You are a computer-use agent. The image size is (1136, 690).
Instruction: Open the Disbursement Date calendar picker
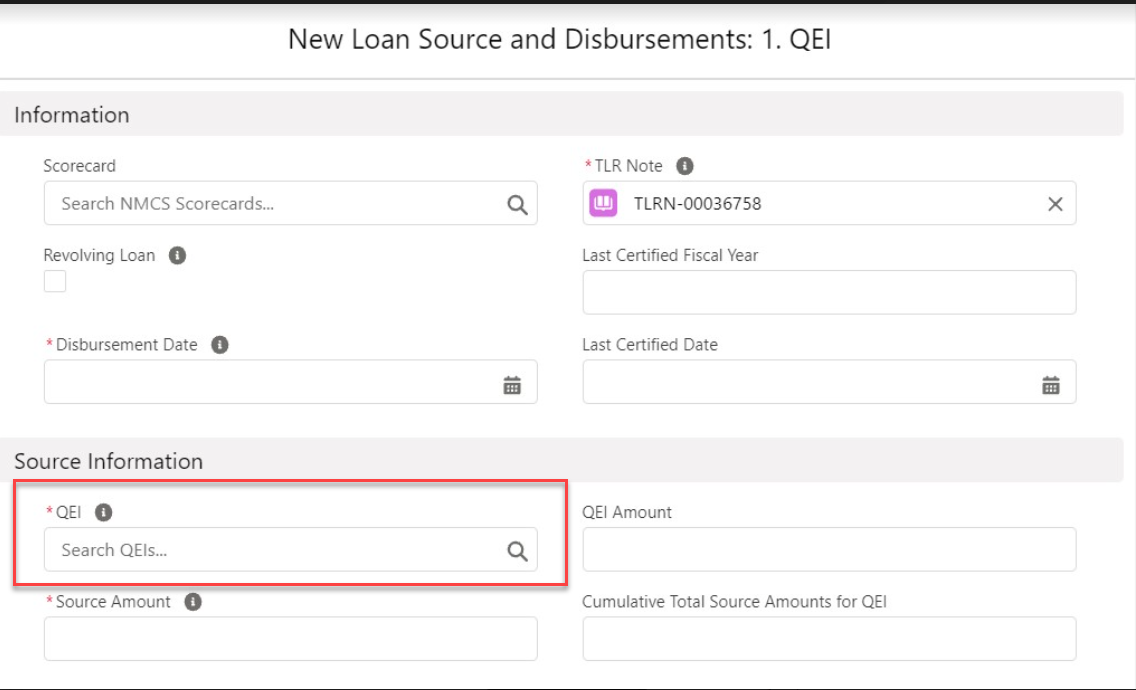click(512, 384)
